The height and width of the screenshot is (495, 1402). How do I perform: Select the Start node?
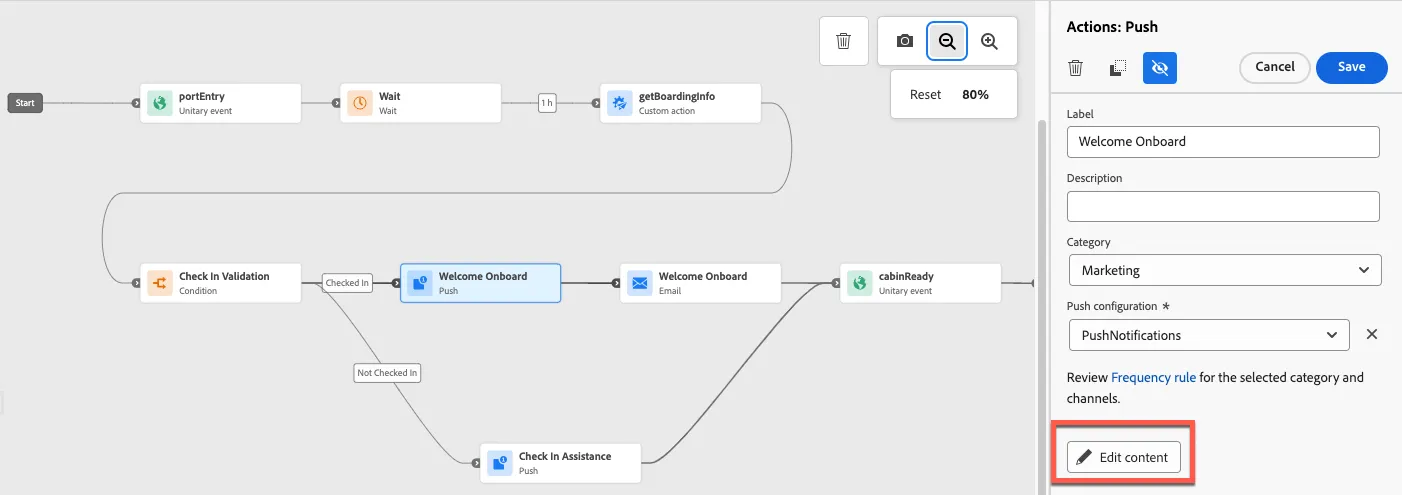coord(25,103)
